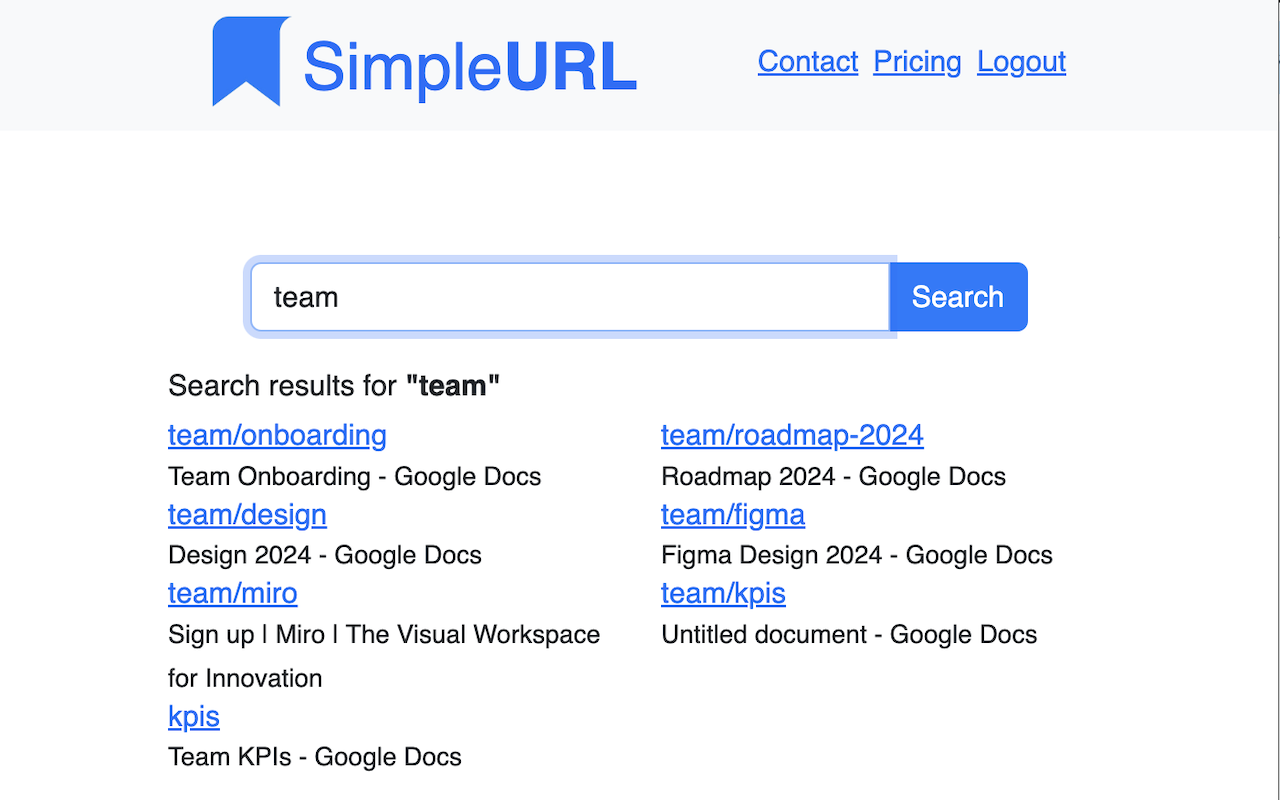
Task: Select "Untitled document - Google Docs" text
Action: tap(849, 634)
